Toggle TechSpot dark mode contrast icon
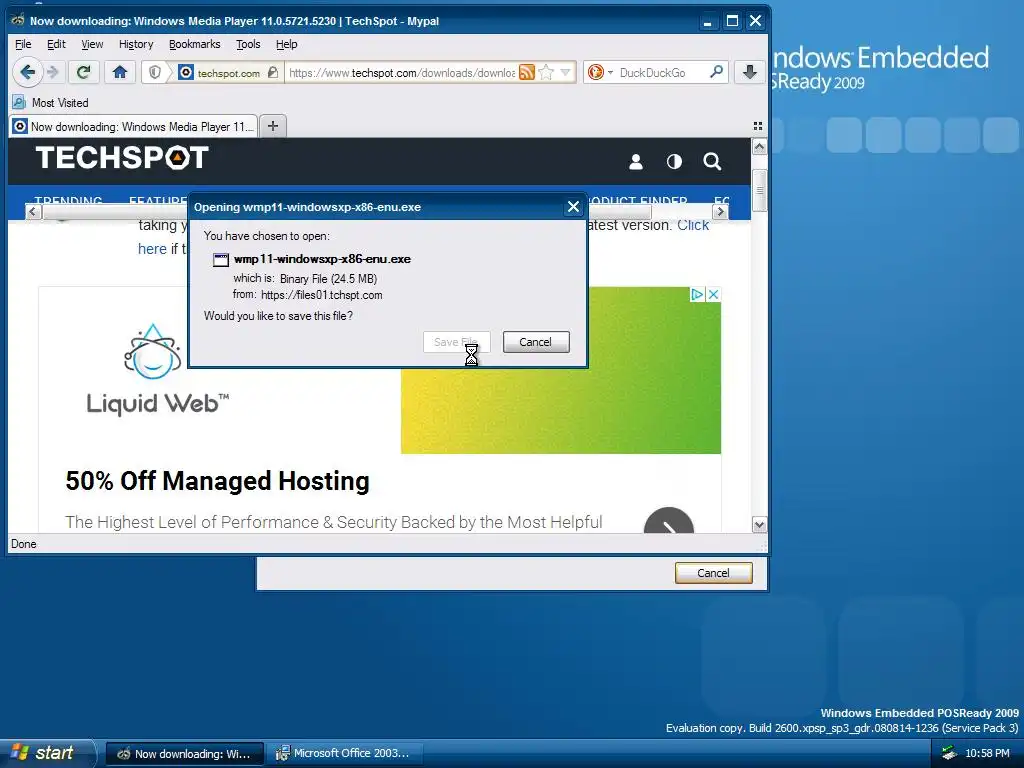The height and width of the screenshot is (768, 1024). point(674,161)
